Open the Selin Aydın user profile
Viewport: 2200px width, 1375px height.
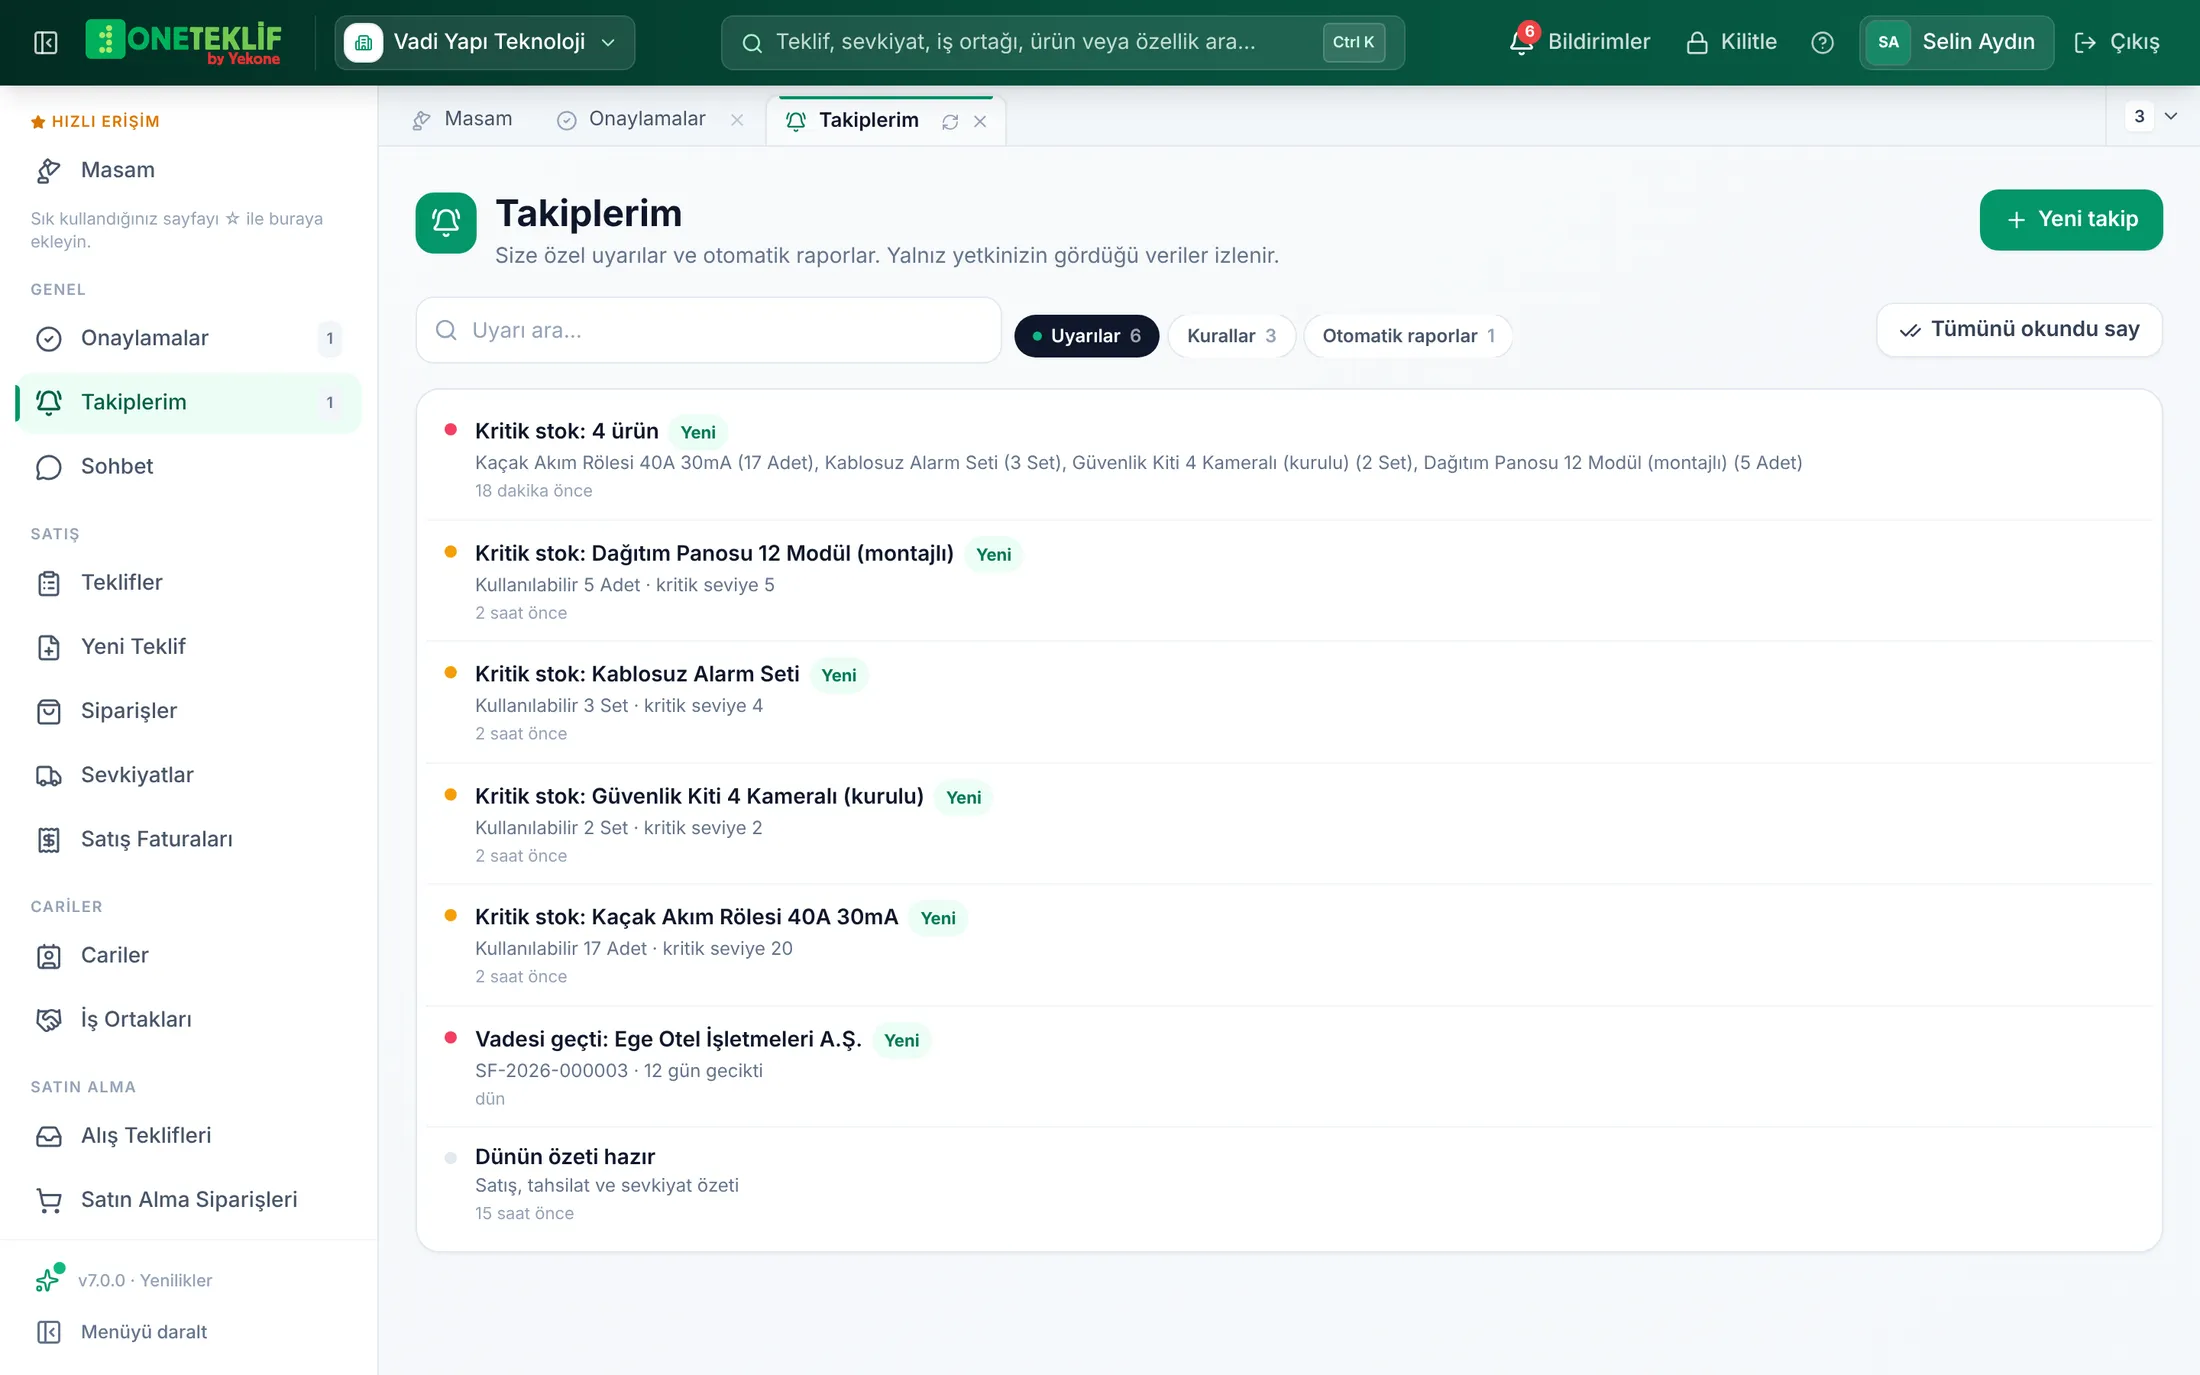pos(1956,42)
